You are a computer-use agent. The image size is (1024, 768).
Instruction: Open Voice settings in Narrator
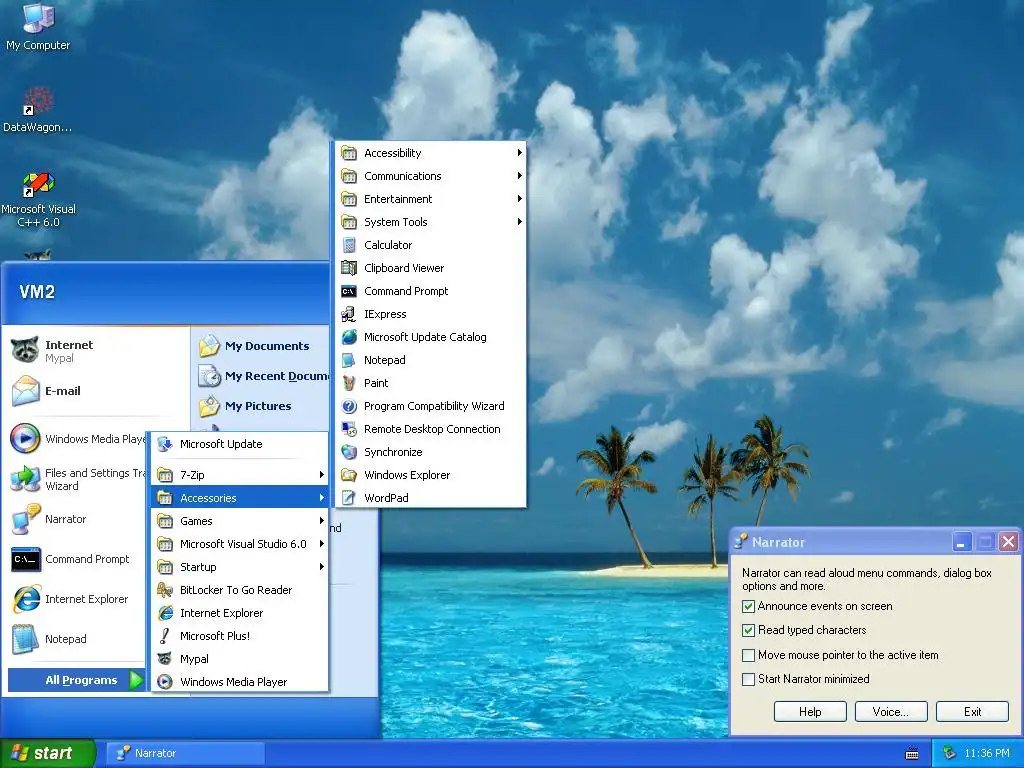(x=891, y=712)
